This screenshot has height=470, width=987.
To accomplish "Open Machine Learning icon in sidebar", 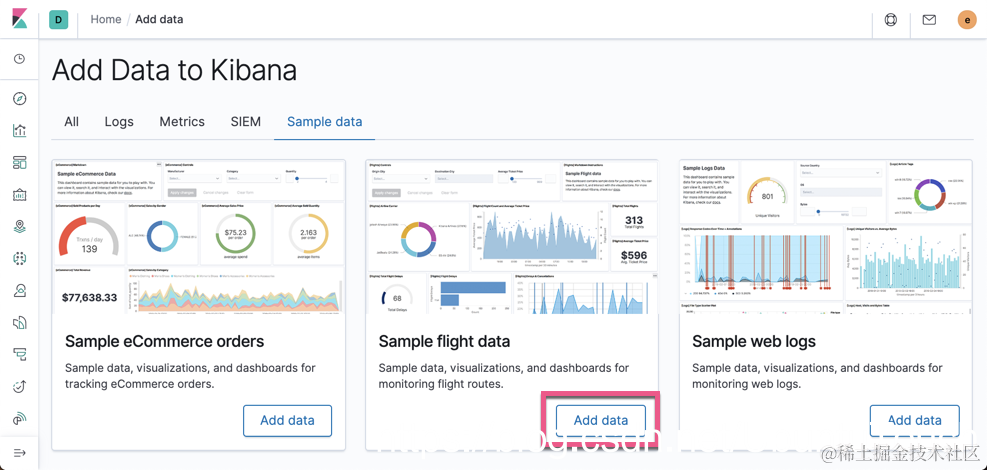I will click(20, 259).
